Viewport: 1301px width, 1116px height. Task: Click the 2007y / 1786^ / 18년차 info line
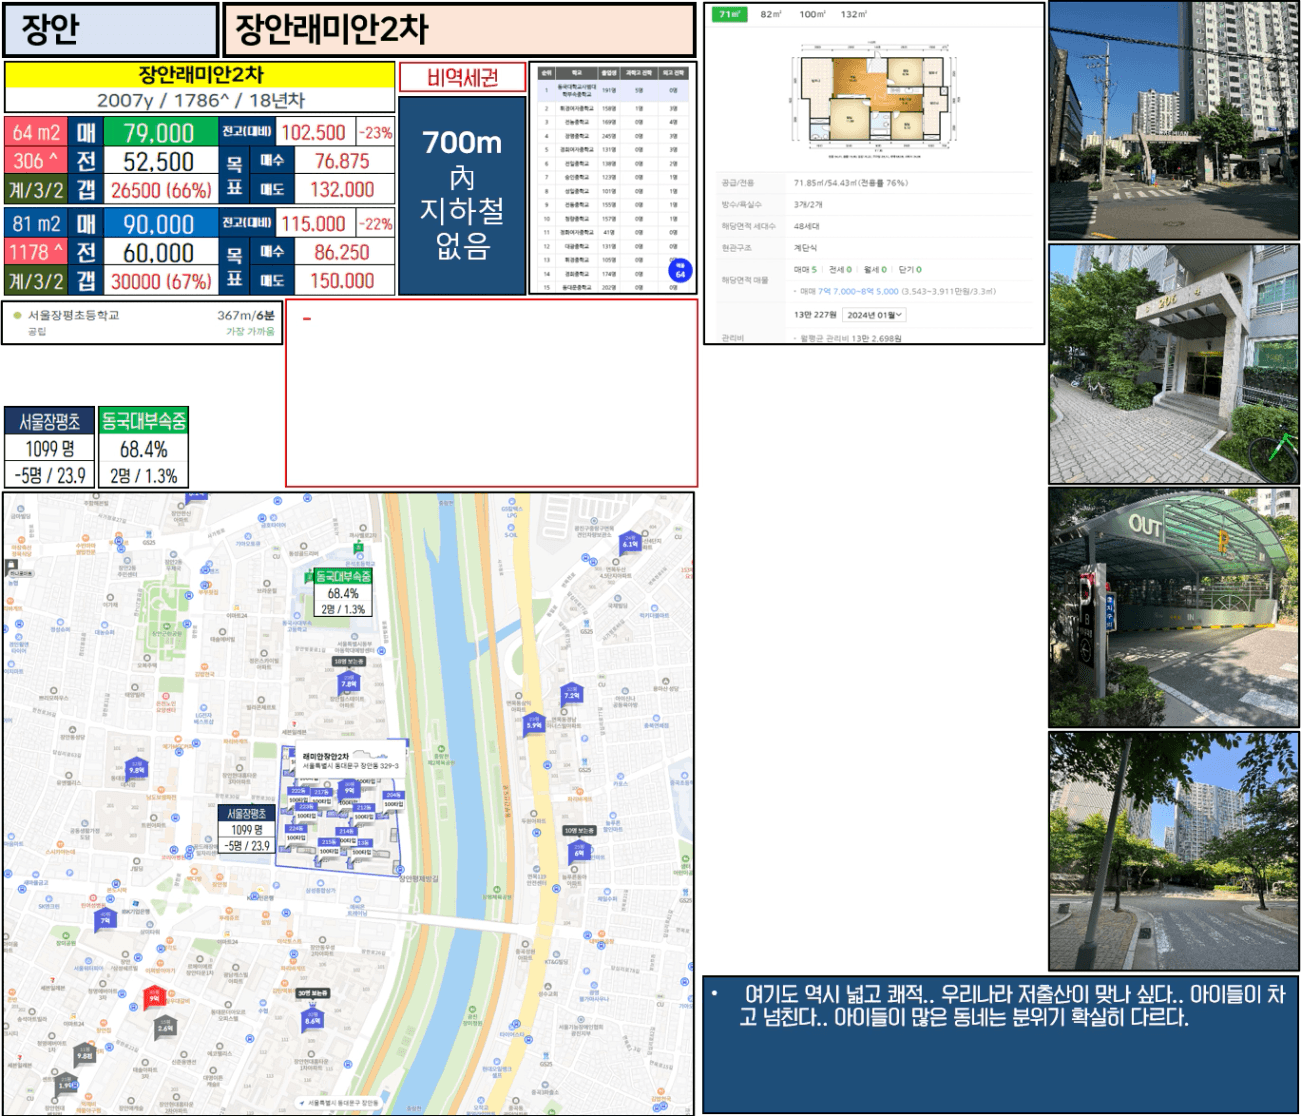(x=200, y=100)
